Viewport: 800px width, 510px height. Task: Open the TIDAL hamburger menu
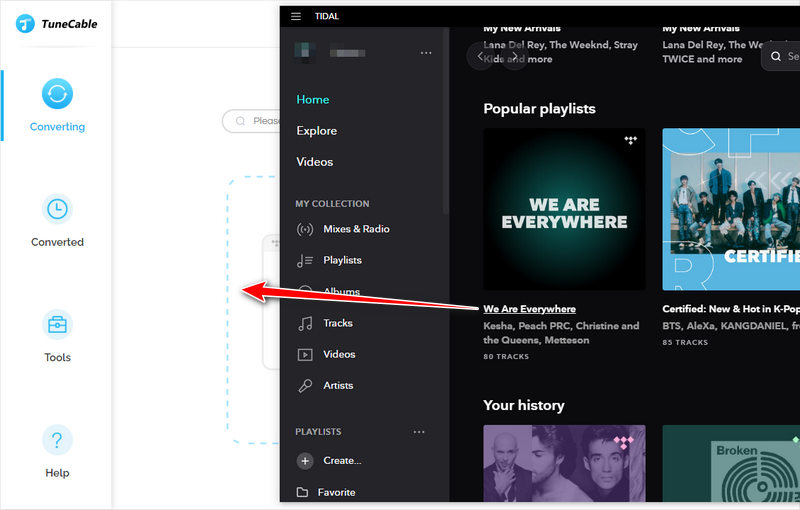click(296, 16)
